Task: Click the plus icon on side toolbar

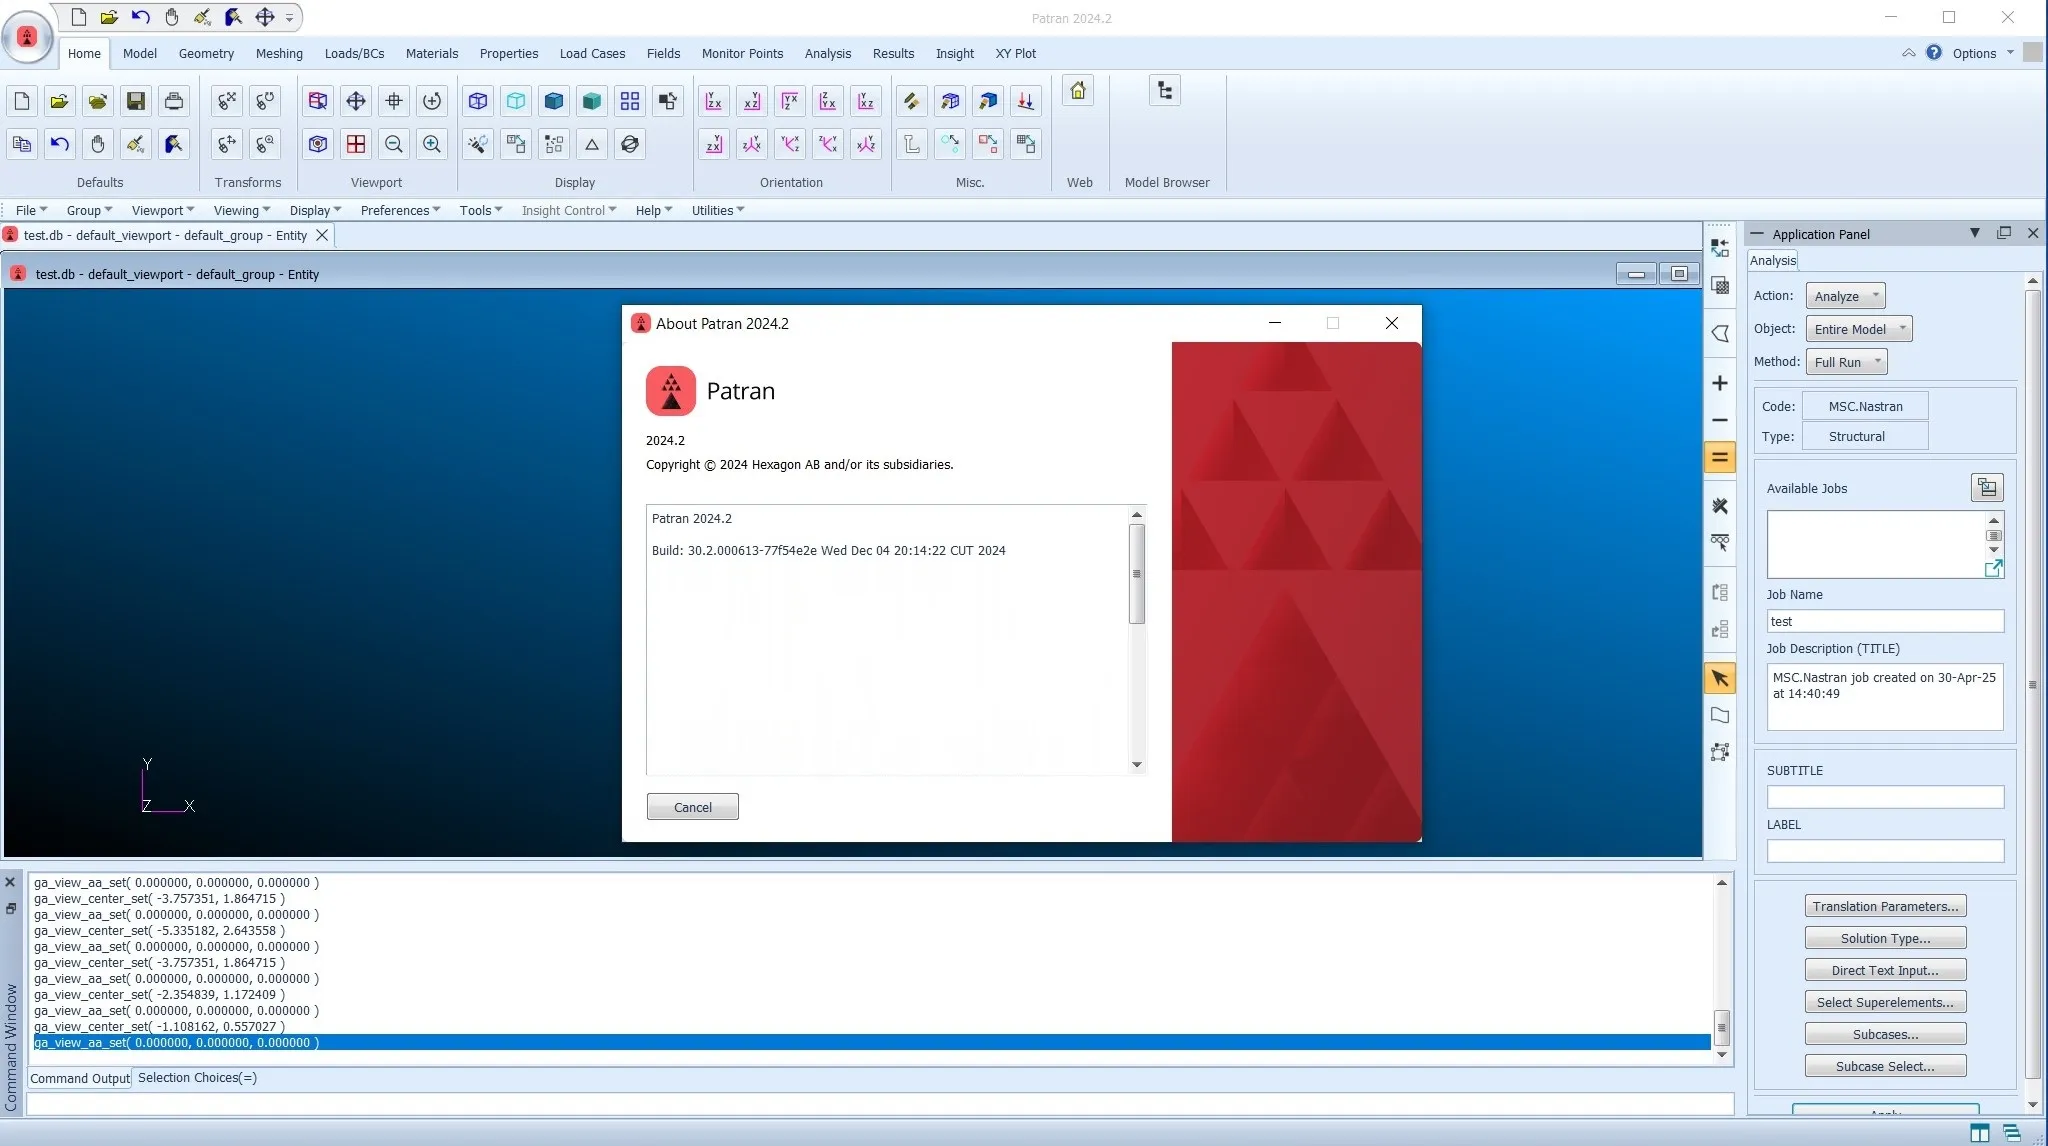Action: point(1720,383)
